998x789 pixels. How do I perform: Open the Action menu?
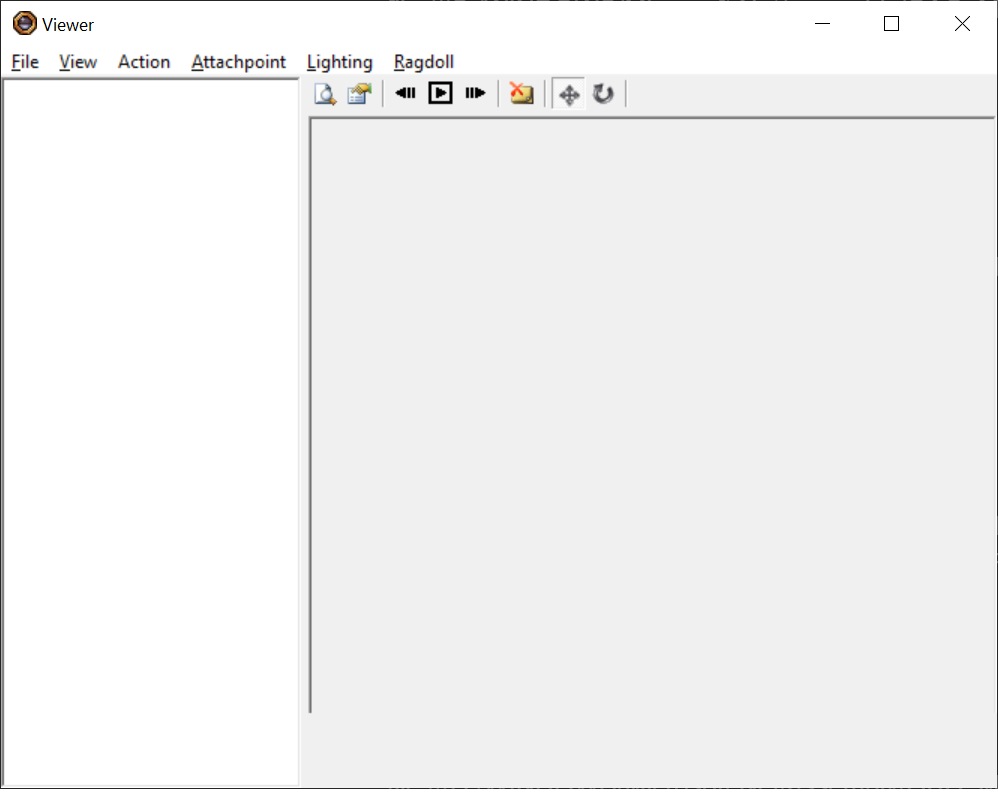click(x=144, y=62)
